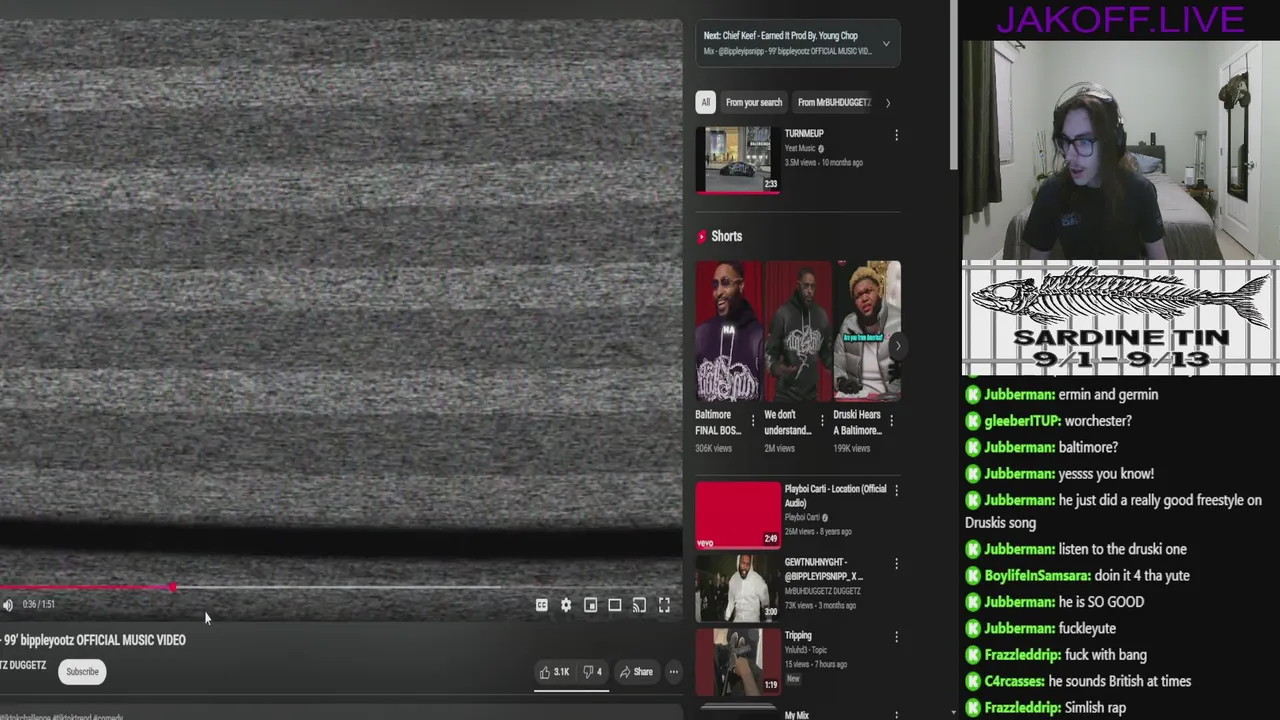Screen dimensions: 1280x720
Task: Click the red playhead scrubber dot
Action: tap(174, 588)
